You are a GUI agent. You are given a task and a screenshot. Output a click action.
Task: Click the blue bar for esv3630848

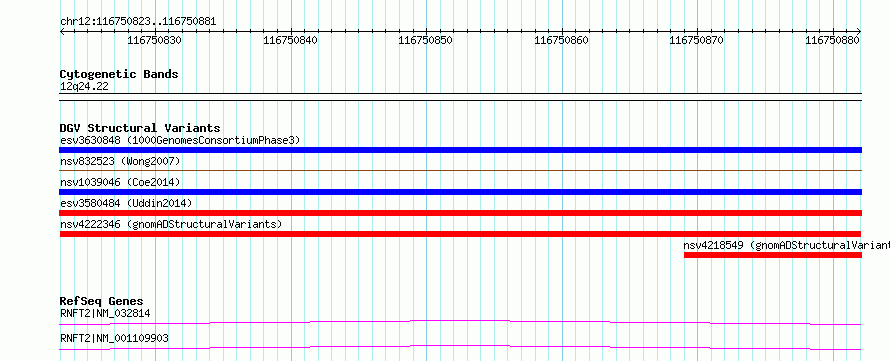point(460,150)
